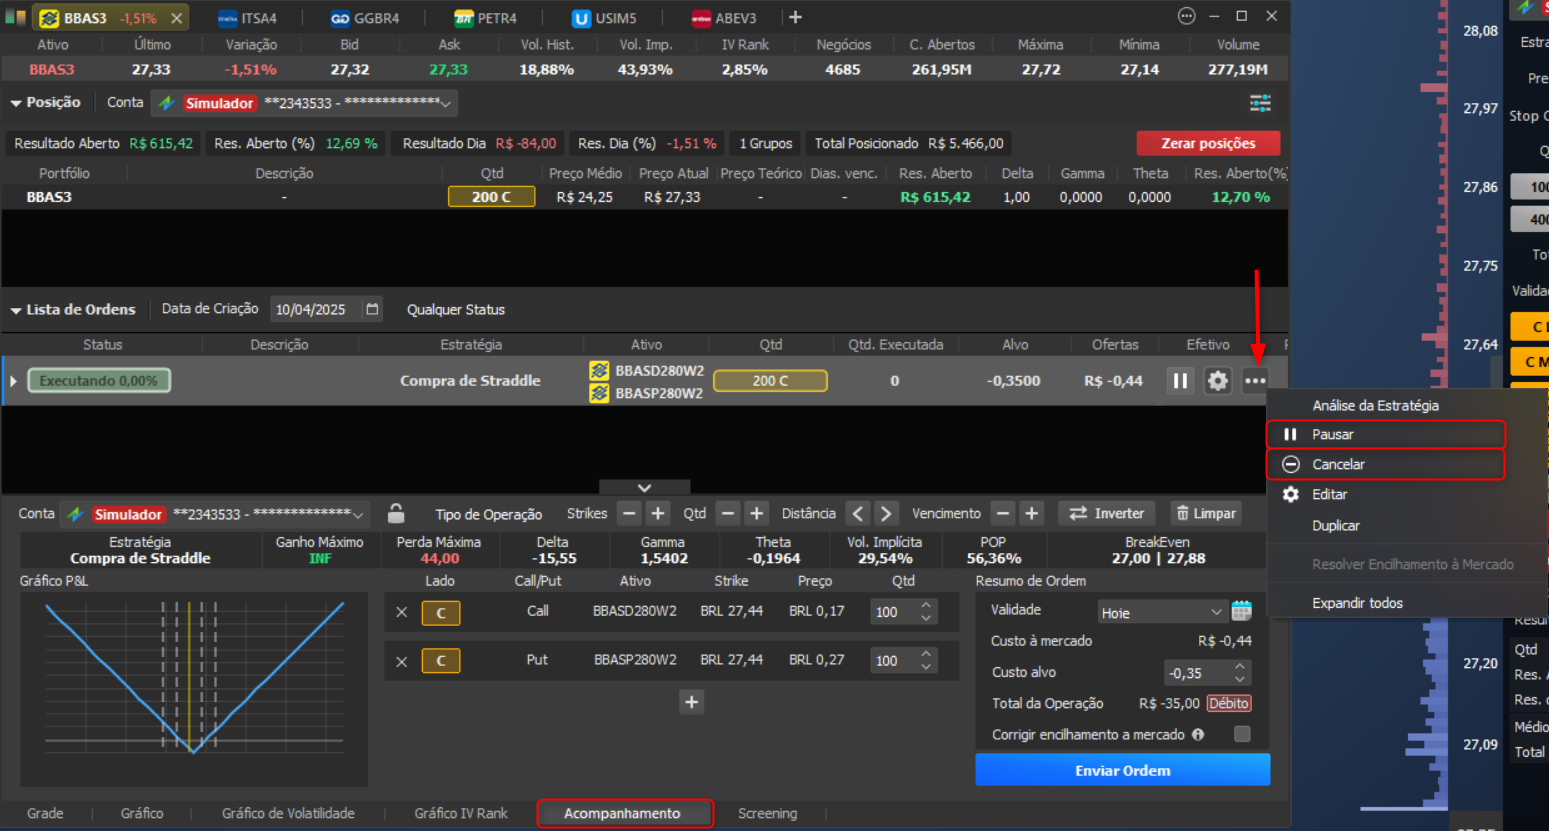Click the Gráfico P&L straddle chart
The height and width of the screenshot is (831, 1549).
[194, 676]
